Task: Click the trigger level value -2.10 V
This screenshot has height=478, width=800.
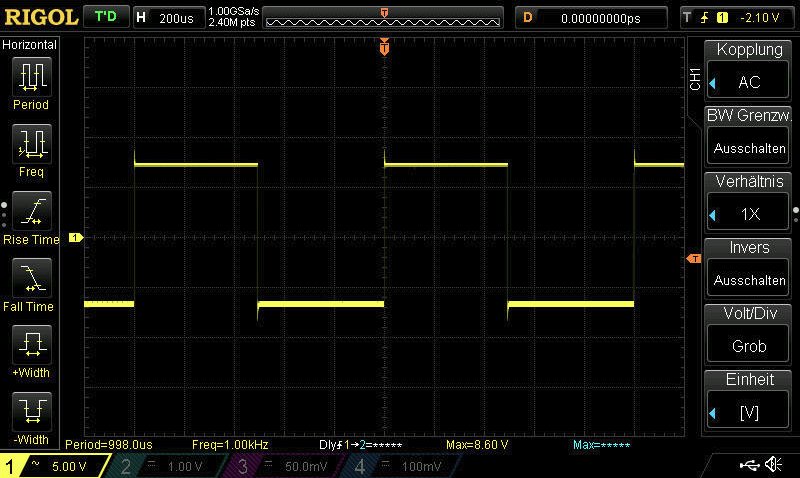Action: pyautogui.click(x=760, y=18)
